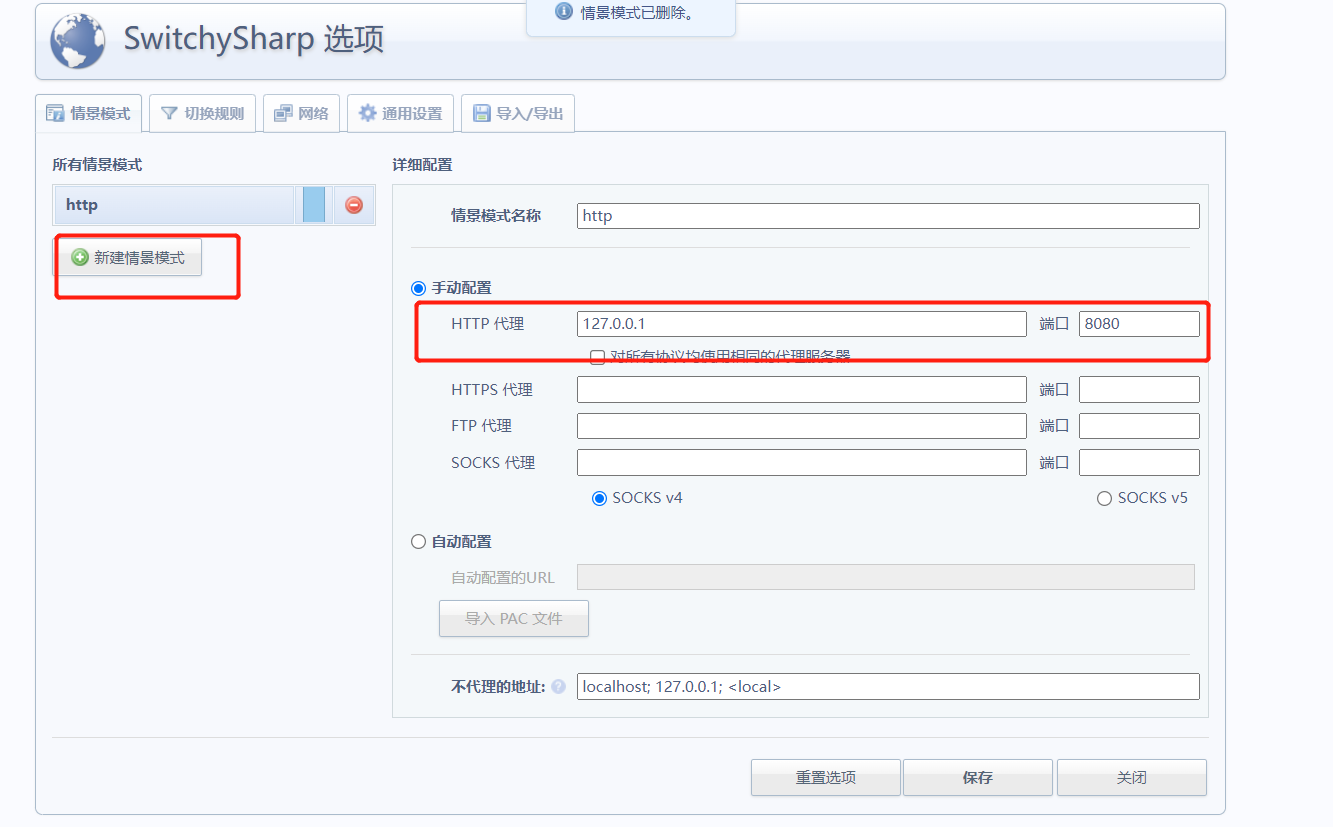Open the 导入/导出 tab

click(517, 113)
